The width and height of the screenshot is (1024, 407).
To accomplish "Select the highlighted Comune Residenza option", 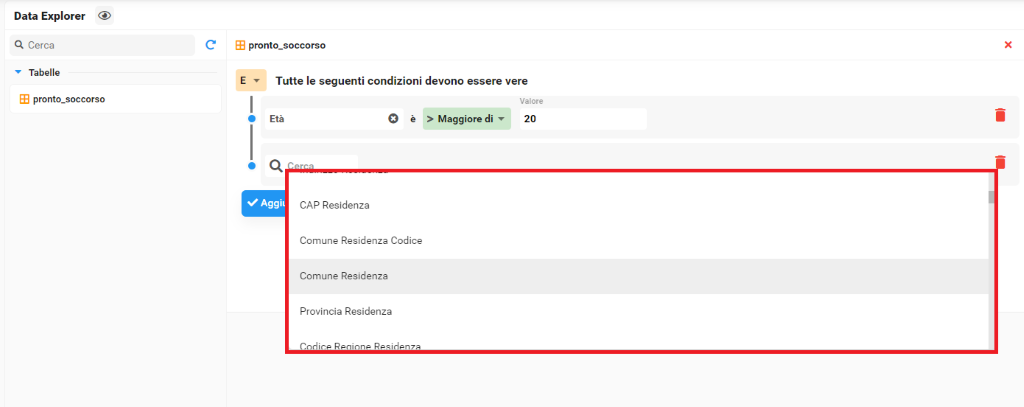I will [344, 276].
